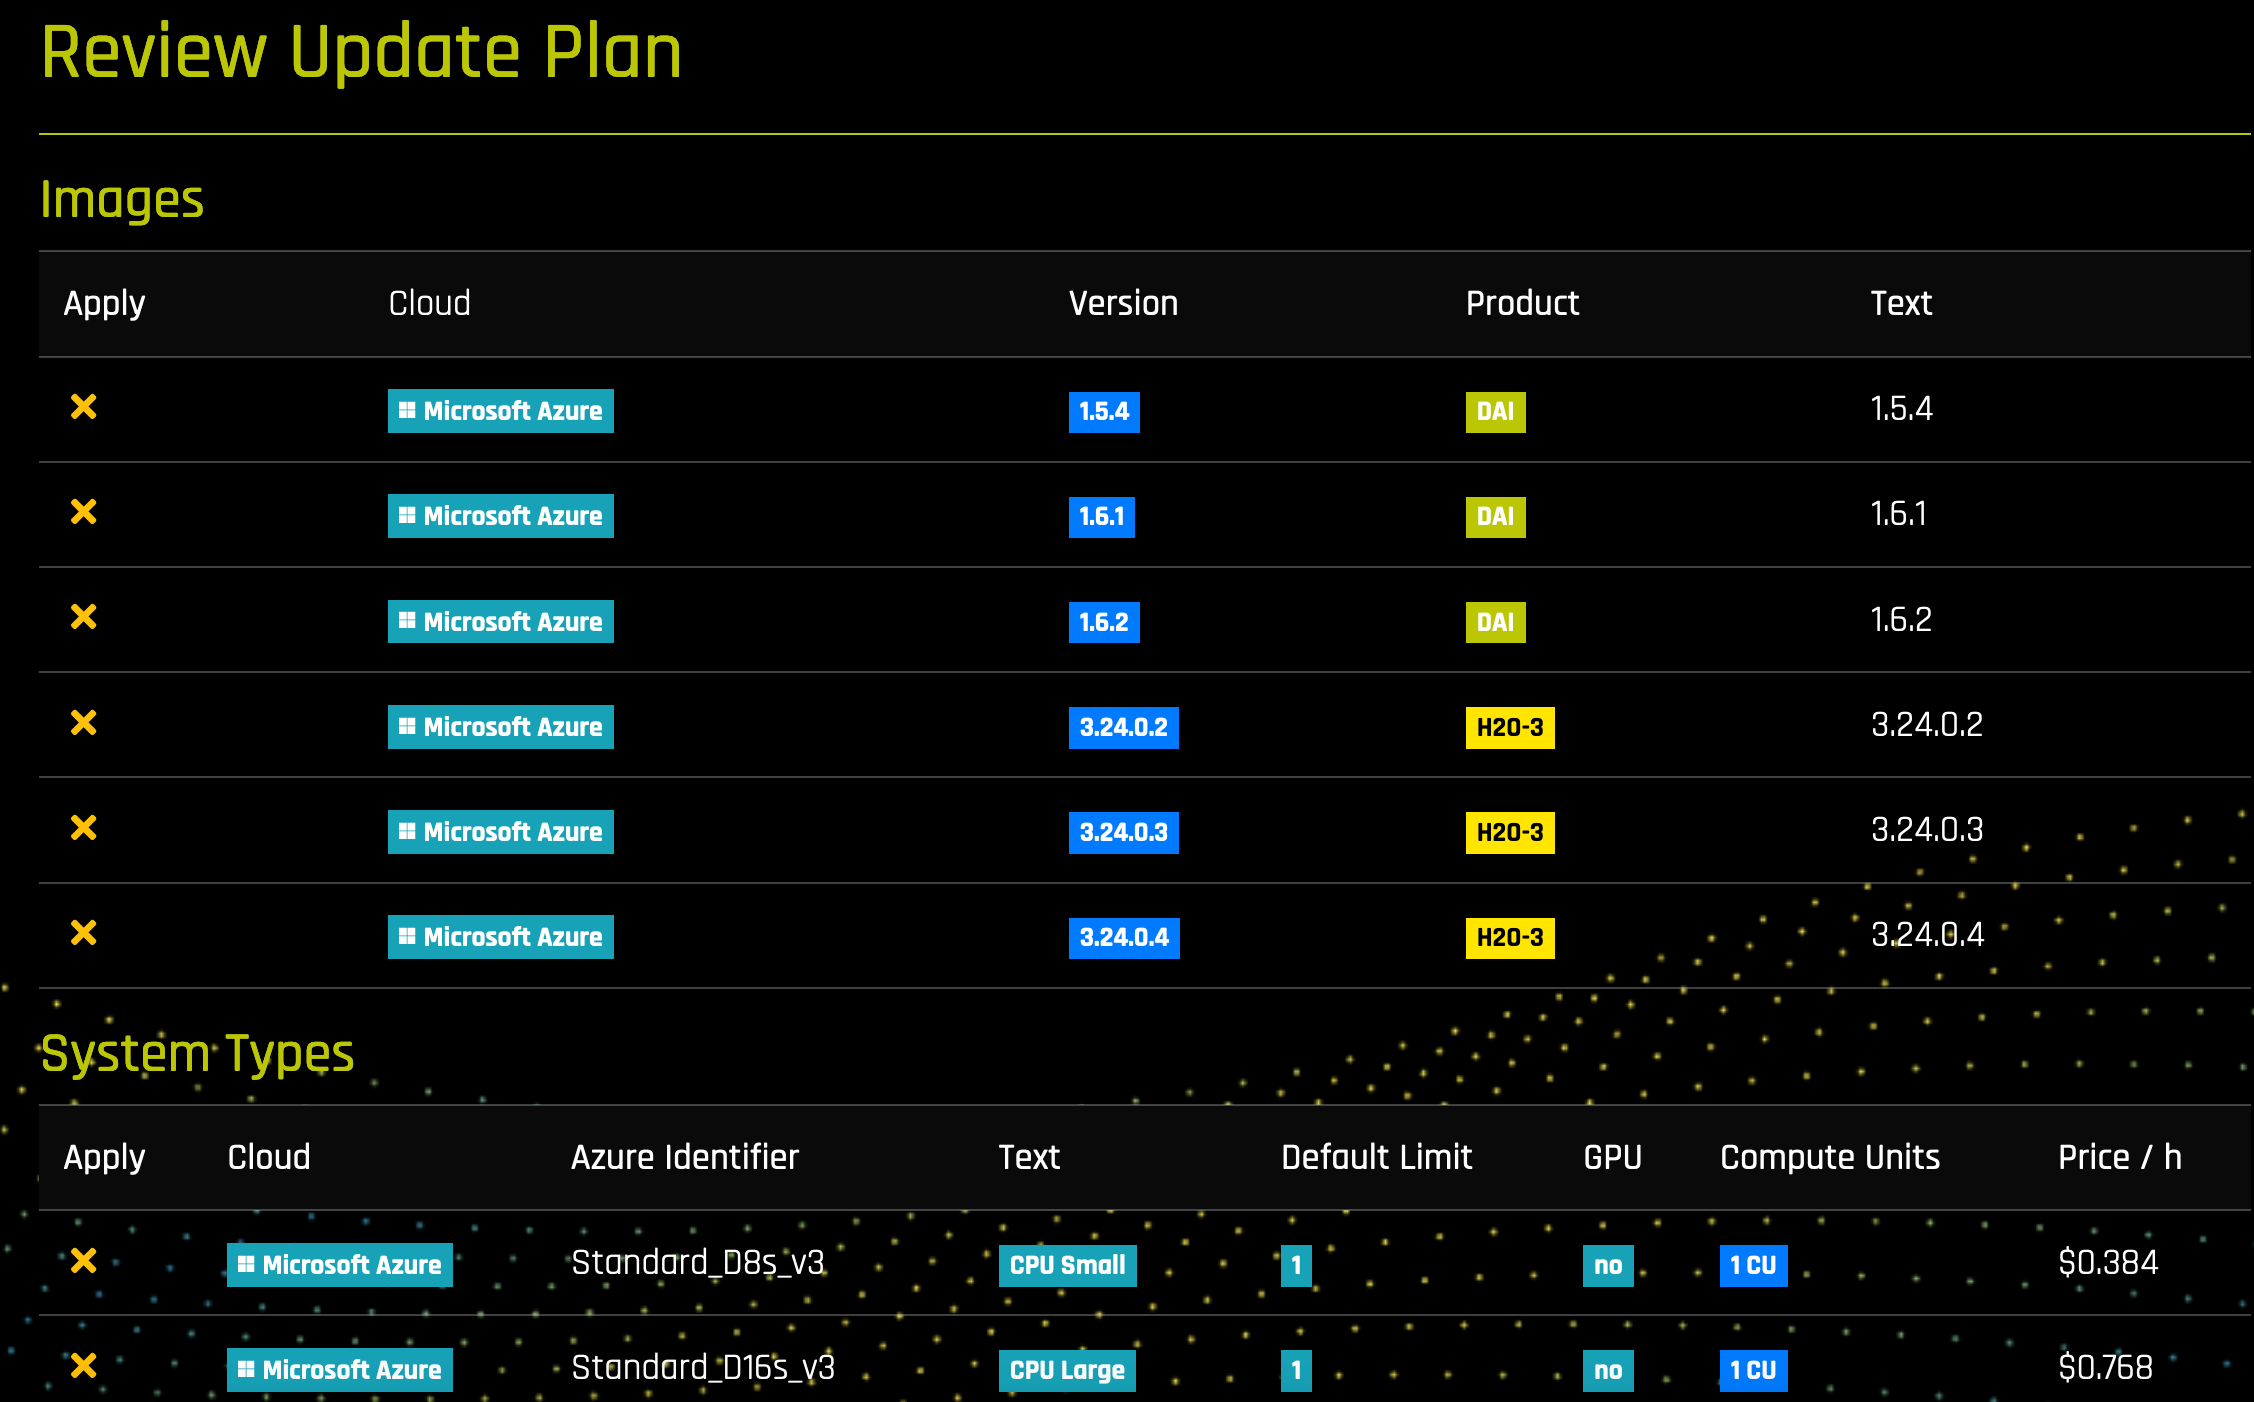Click the Price / h column header
2254x1402 pixels.
(2120, 1157)
